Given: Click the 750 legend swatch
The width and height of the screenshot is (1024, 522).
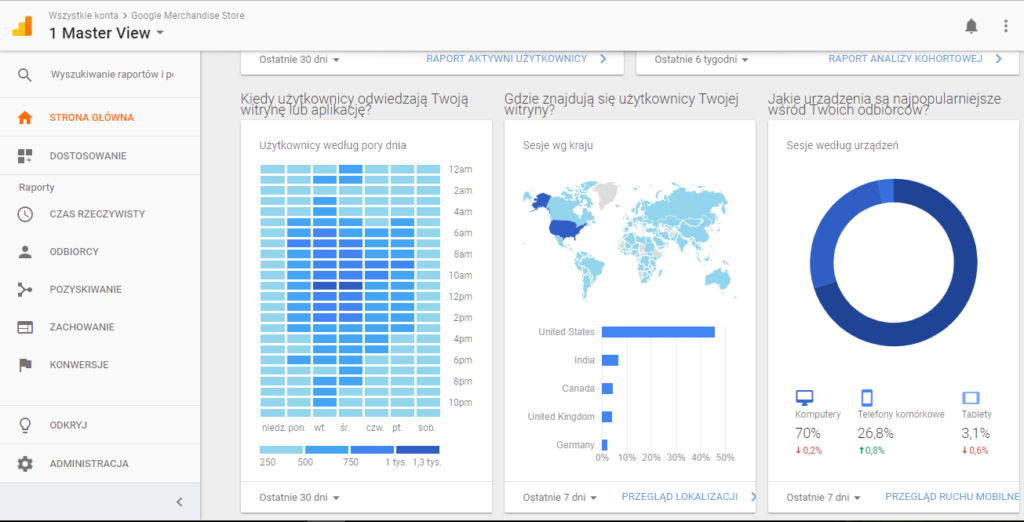Looking at the screenshot, I should click(372, 449).
